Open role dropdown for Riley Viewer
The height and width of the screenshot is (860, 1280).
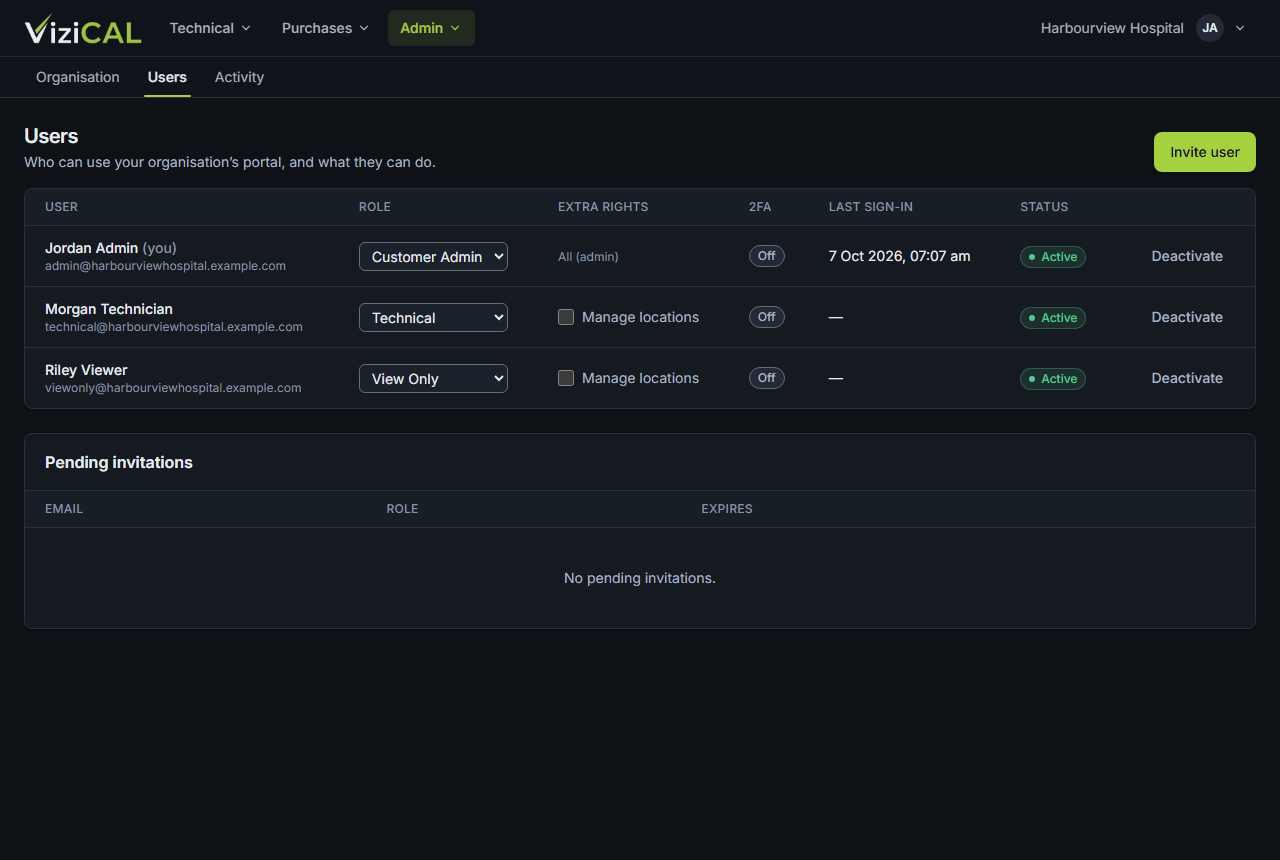click(433, 379)
